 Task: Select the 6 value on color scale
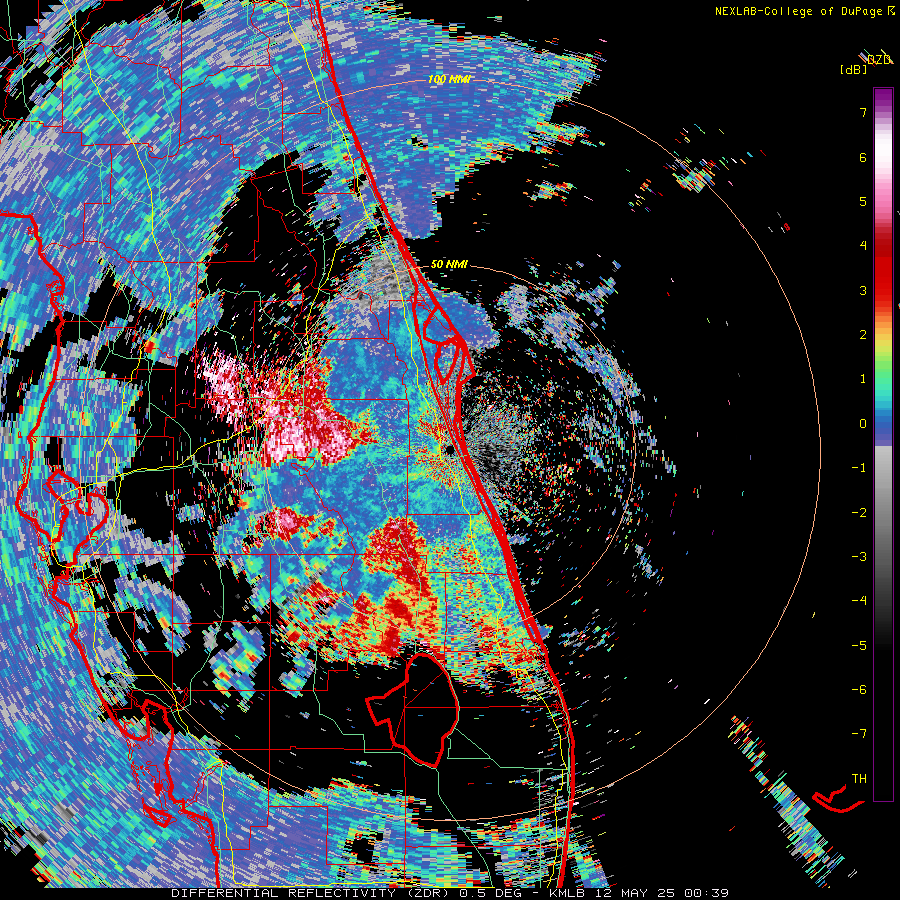click(863, 157)
